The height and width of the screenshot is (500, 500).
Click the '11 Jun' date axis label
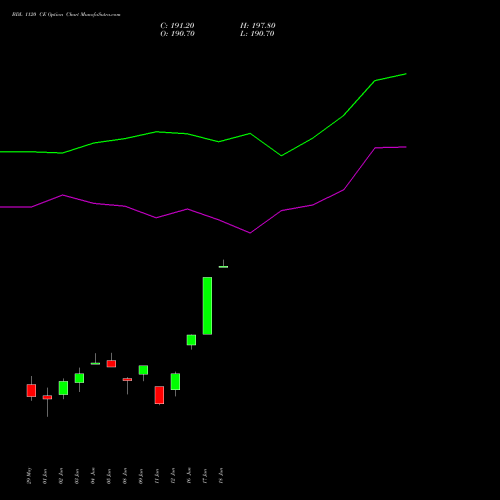(157, 476)
